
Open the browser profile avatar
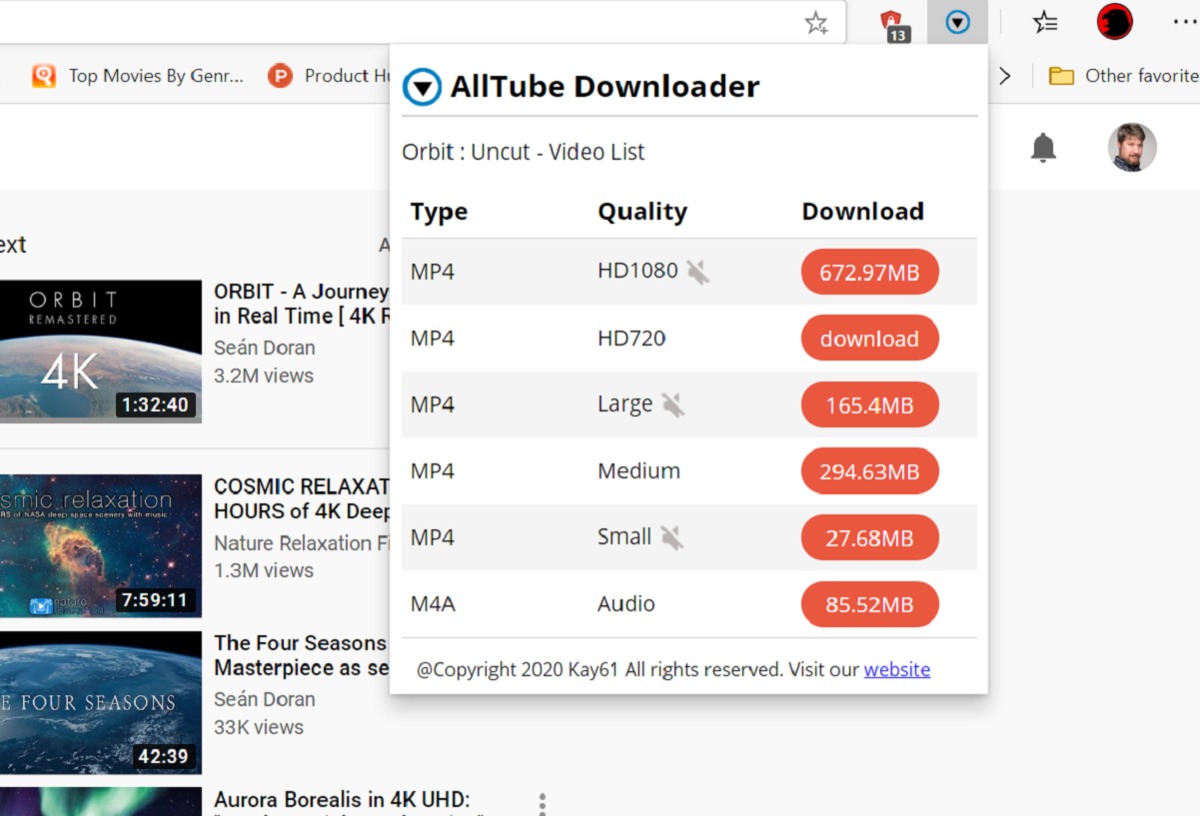coord(1114,22)
